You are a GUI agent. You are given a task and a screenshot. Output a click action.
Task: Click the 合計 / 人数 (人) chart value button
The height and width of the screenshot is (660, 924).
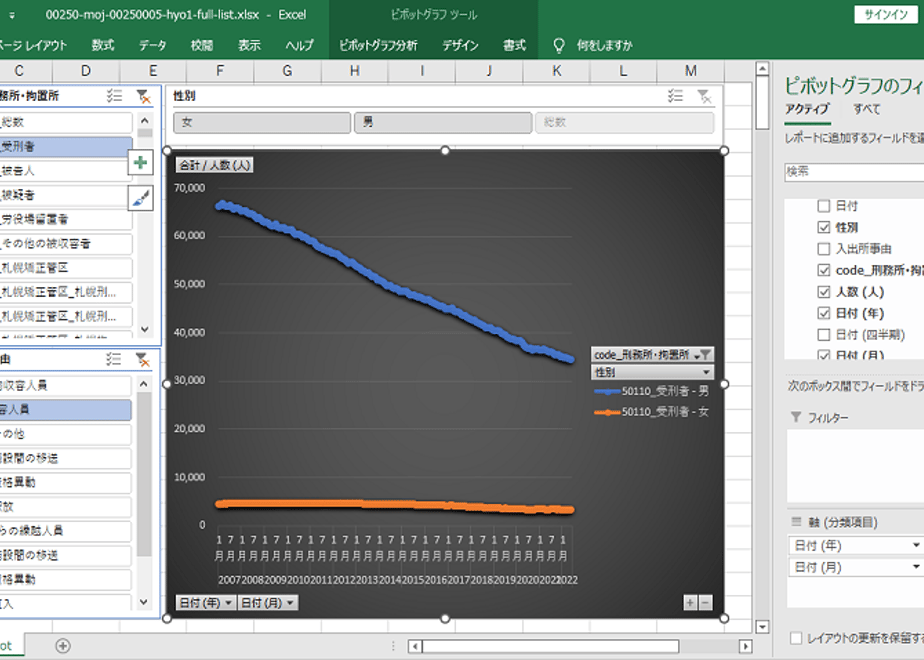tap(214, 165)
